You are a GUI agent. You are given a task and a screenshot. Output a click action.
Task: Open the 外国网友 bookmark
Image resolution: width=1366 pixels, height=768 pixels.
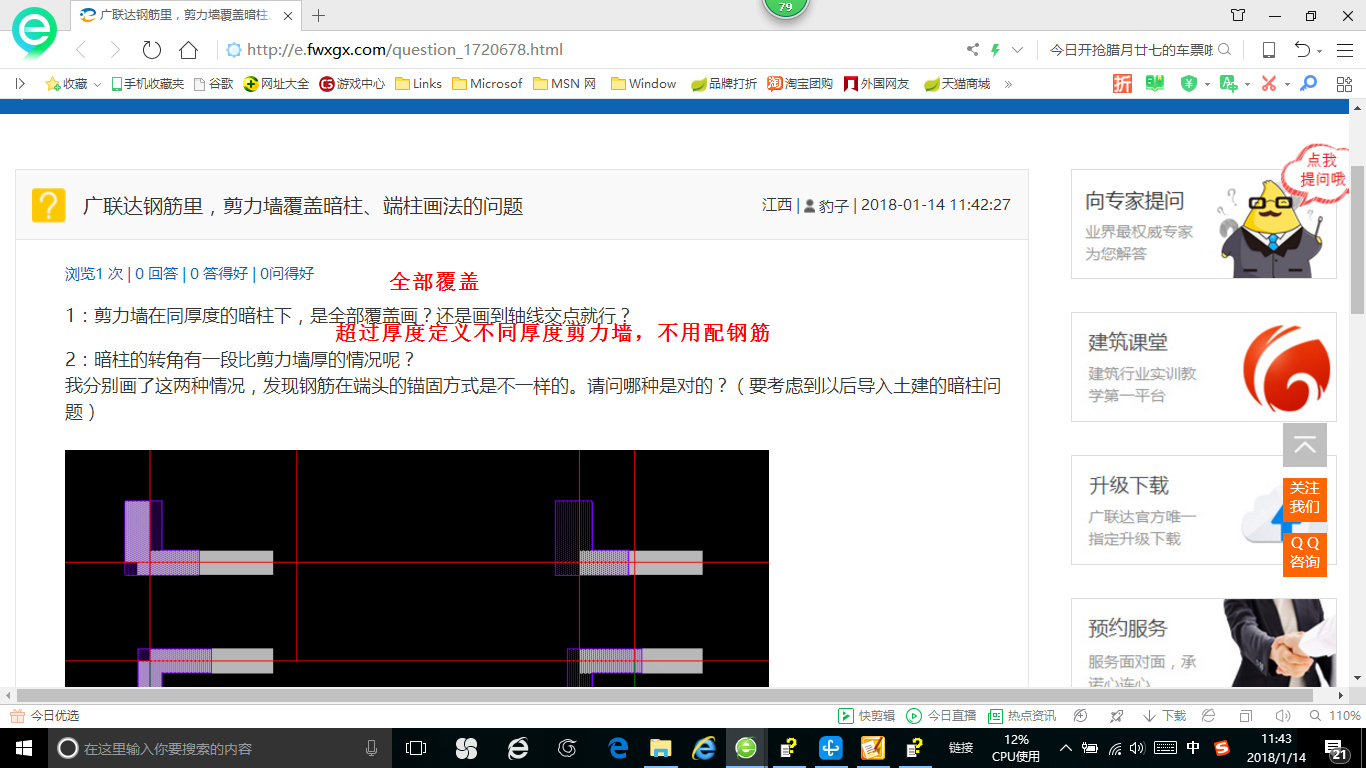(877, 84)
